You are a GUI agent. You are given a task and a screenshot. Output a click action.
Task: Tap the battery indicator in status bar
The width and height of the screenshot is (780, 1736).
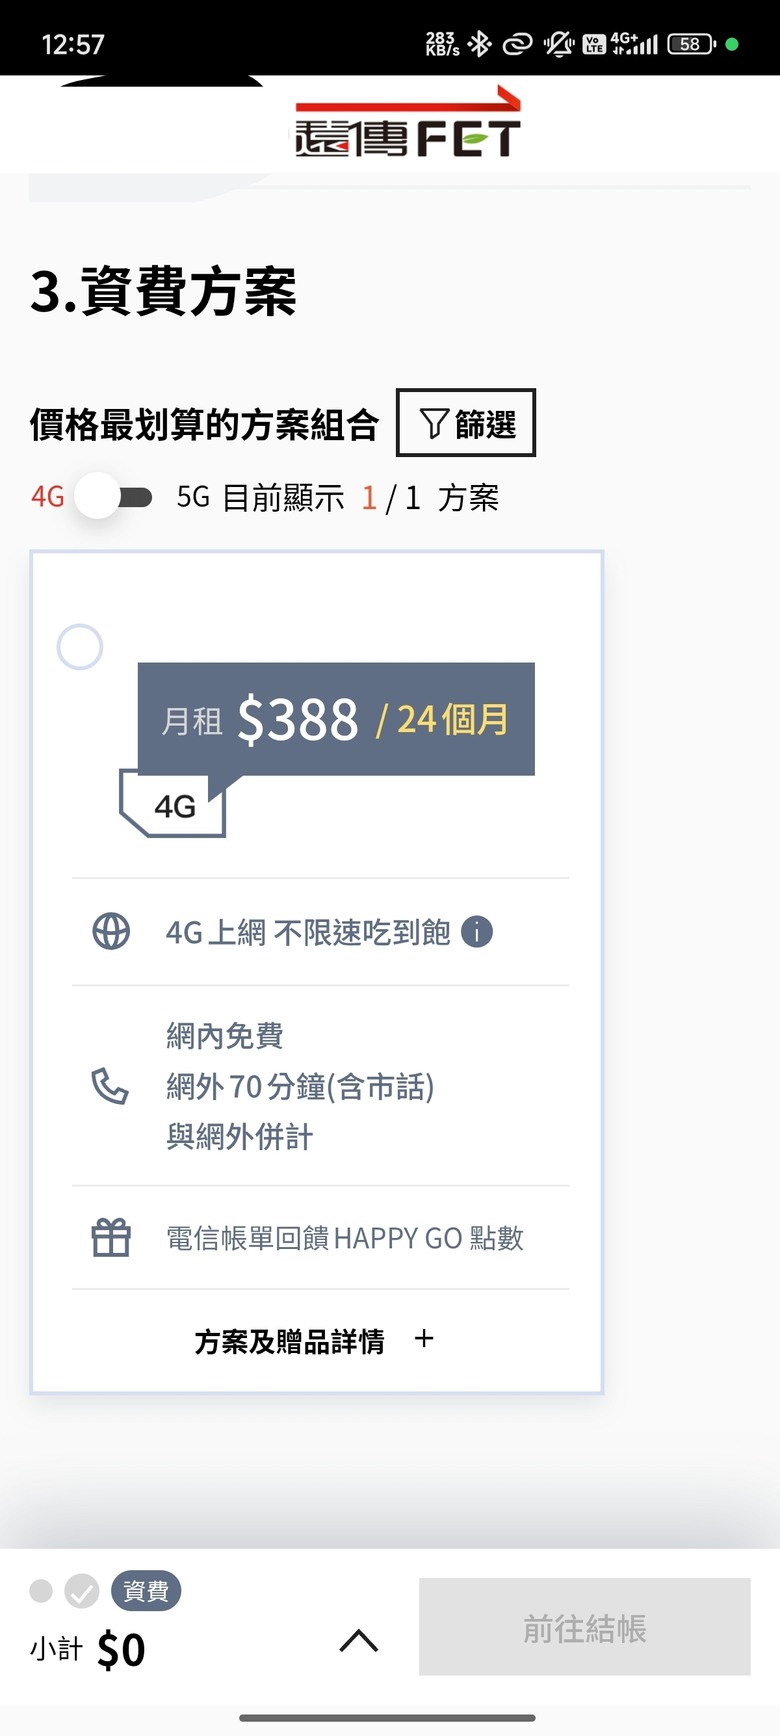(x=692, y=44)
